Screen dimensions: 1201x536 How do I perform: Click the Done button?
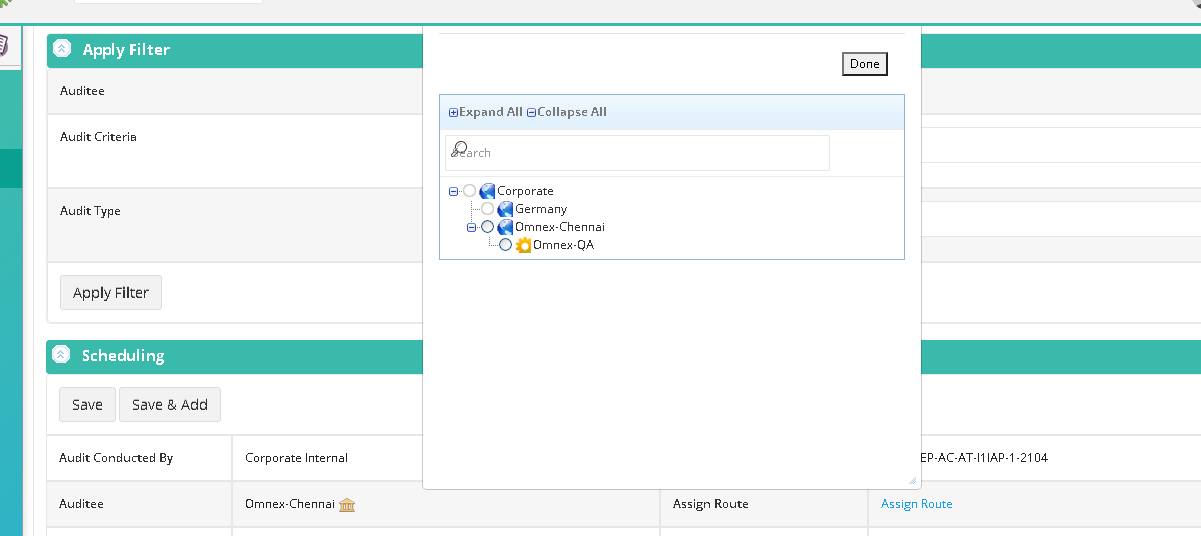[865, 64]
